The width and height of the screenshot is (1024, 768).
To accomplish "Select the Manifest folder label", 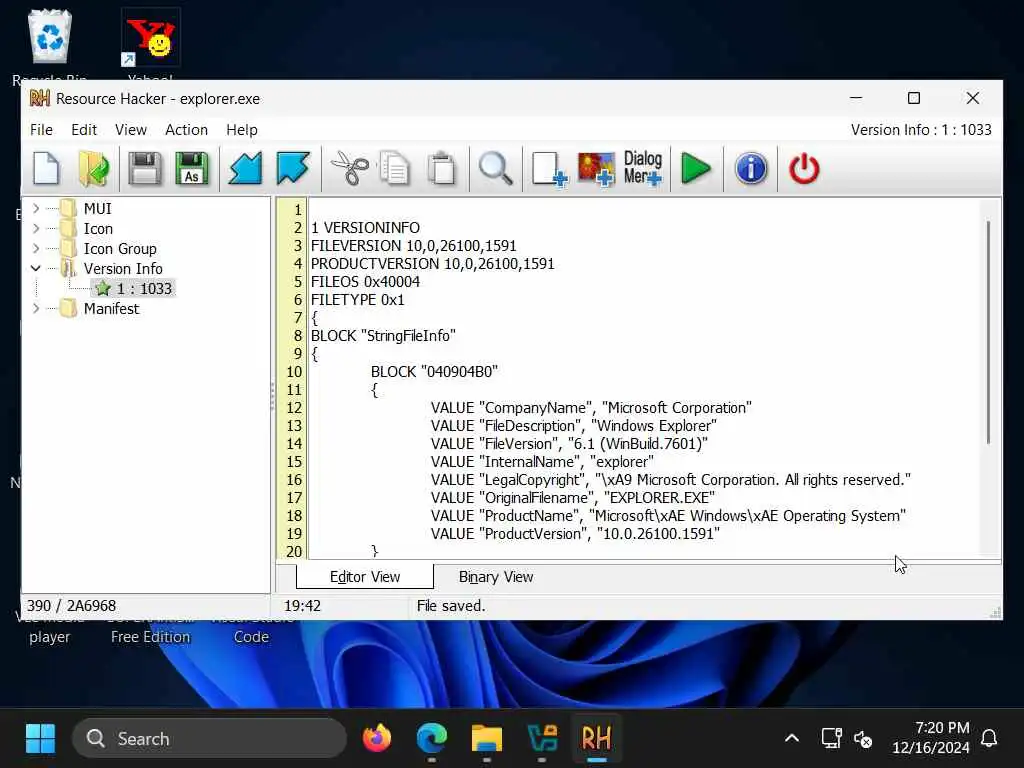I will point(111,308).
